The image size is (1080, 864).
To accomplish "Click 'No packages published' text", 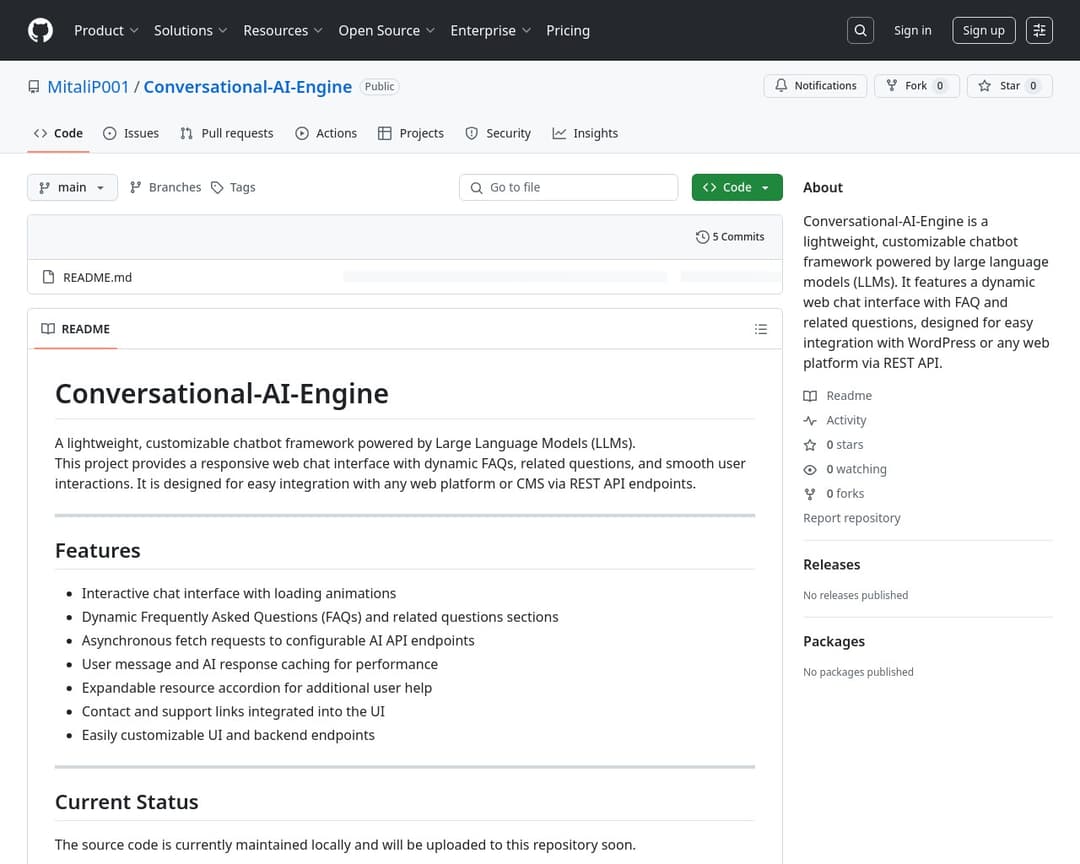I will click(x=858, y=672).
